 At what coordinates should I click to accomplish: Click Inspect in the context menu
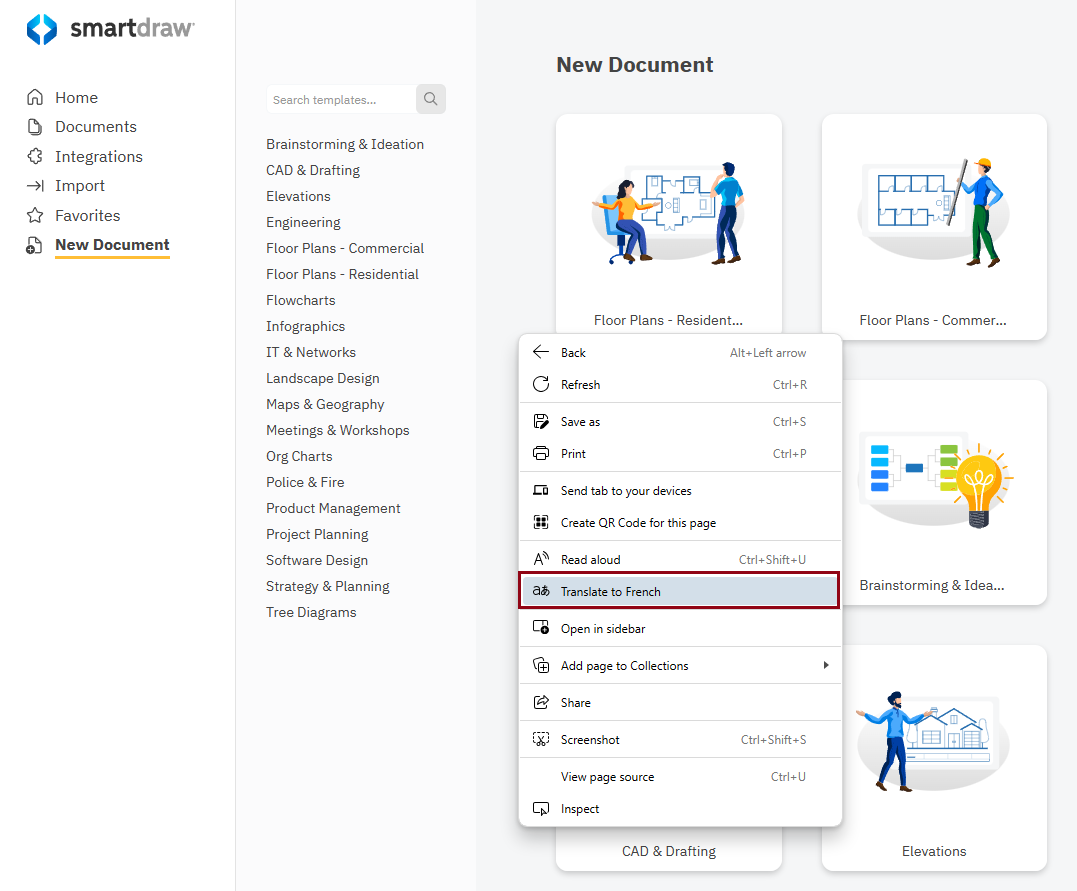(580, 809)
